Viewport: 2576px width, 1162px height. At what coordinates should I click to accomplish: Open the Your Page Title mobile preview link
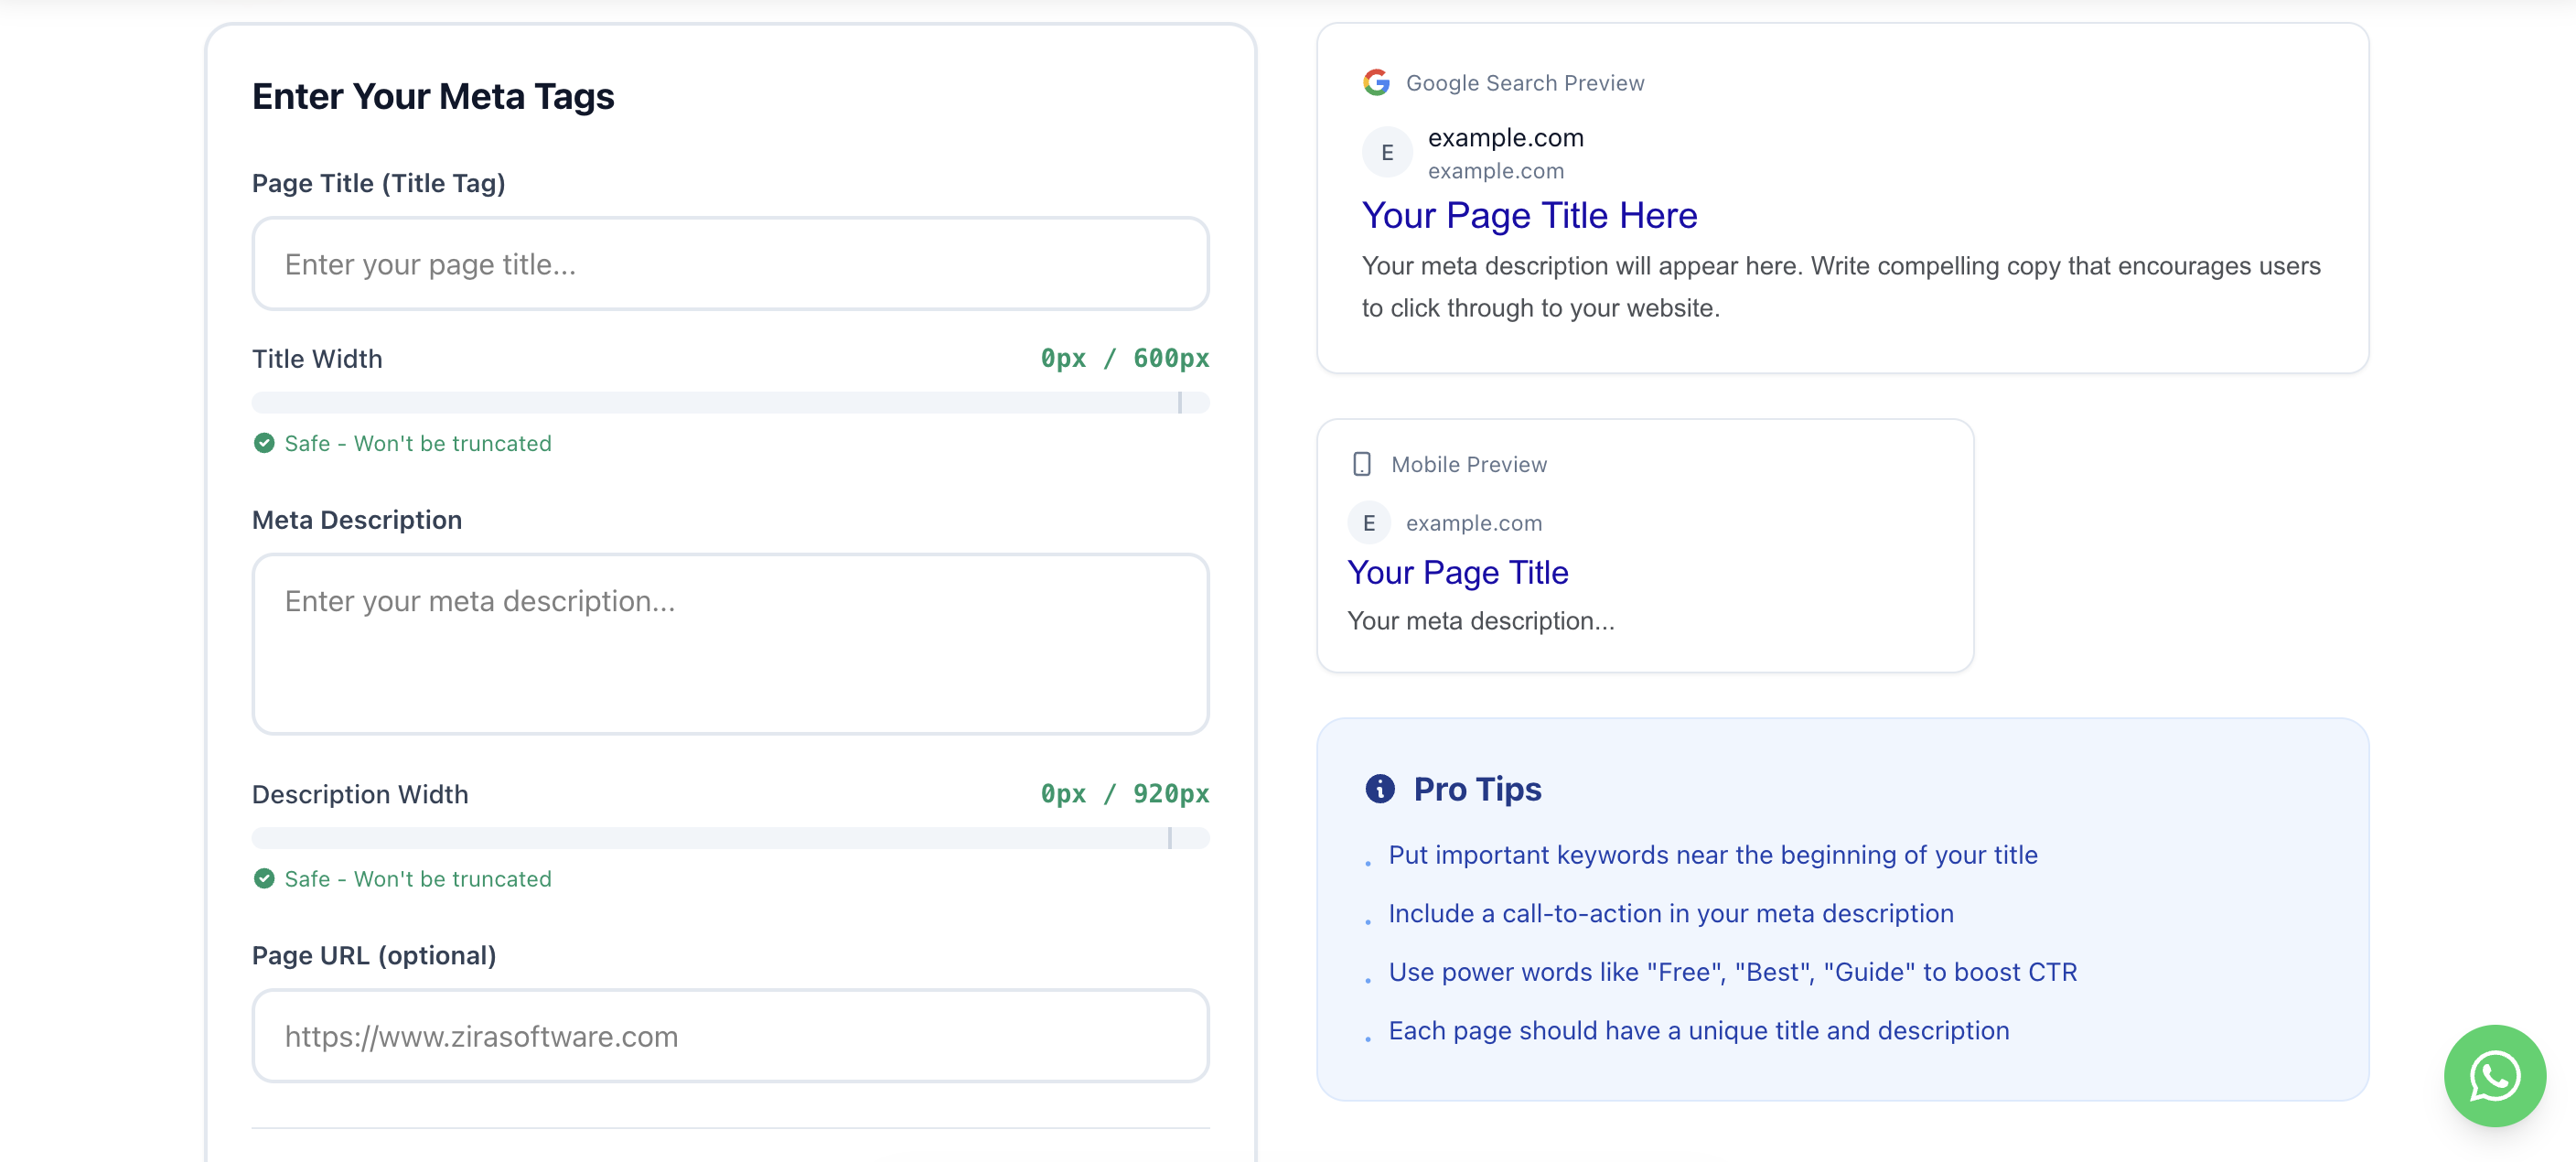pos(1457,572)
